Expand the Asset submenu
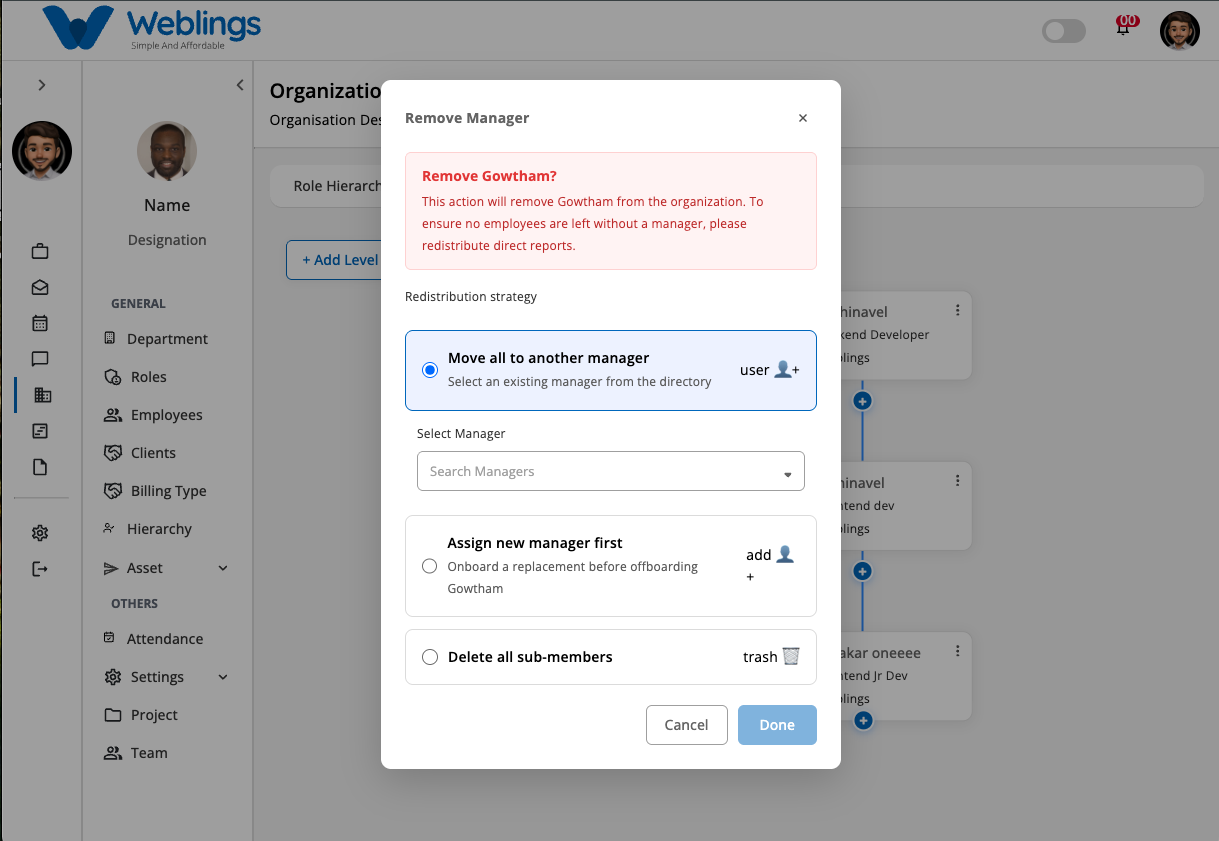Screen dimensions: 1219x841 coord(223,568)
